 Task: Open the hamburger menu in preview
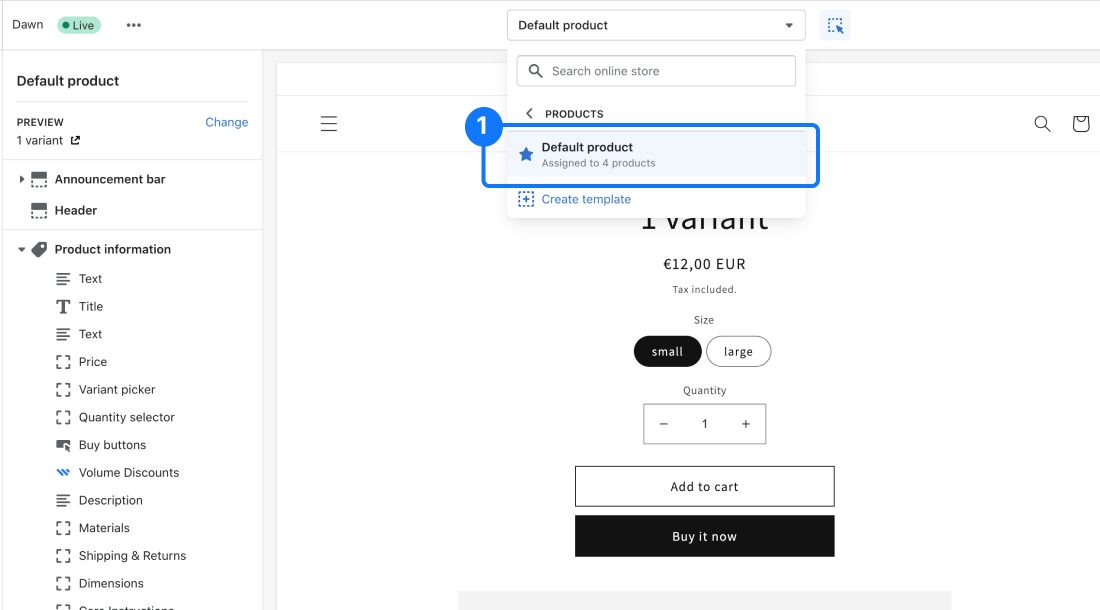point(329,124)
